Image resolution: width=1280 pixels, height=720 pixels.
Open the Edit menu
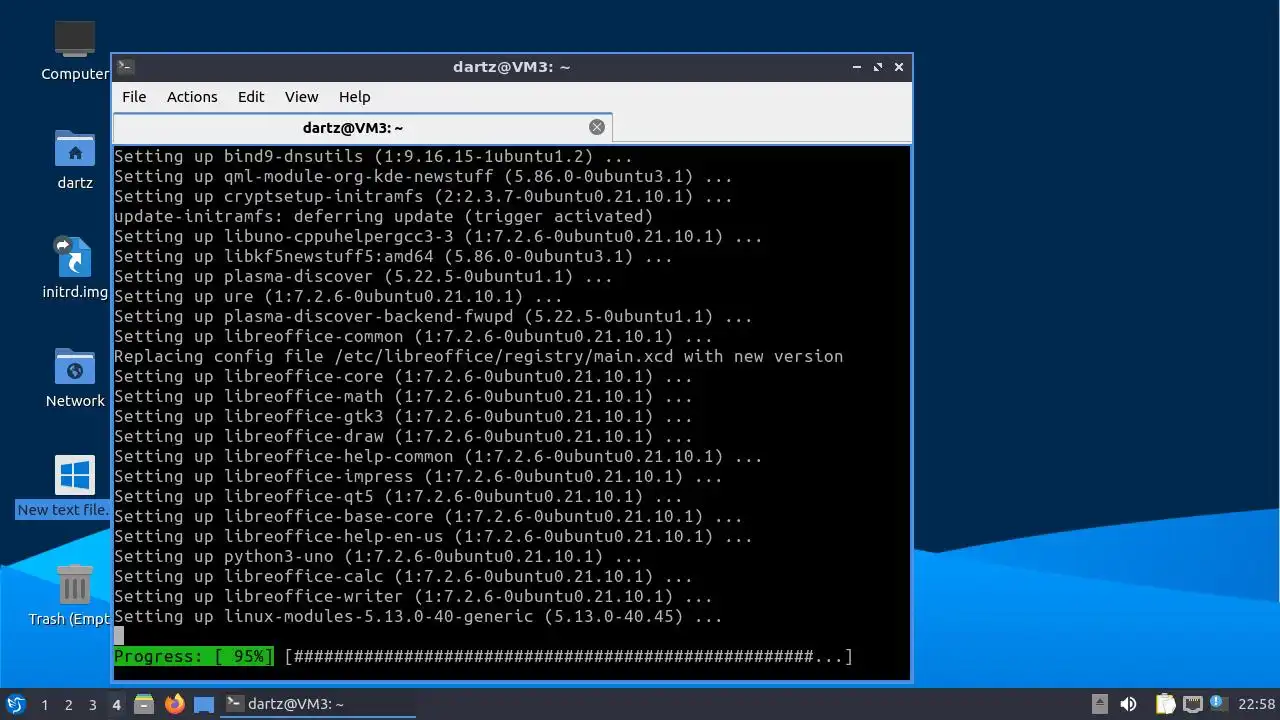click(251, 97)
